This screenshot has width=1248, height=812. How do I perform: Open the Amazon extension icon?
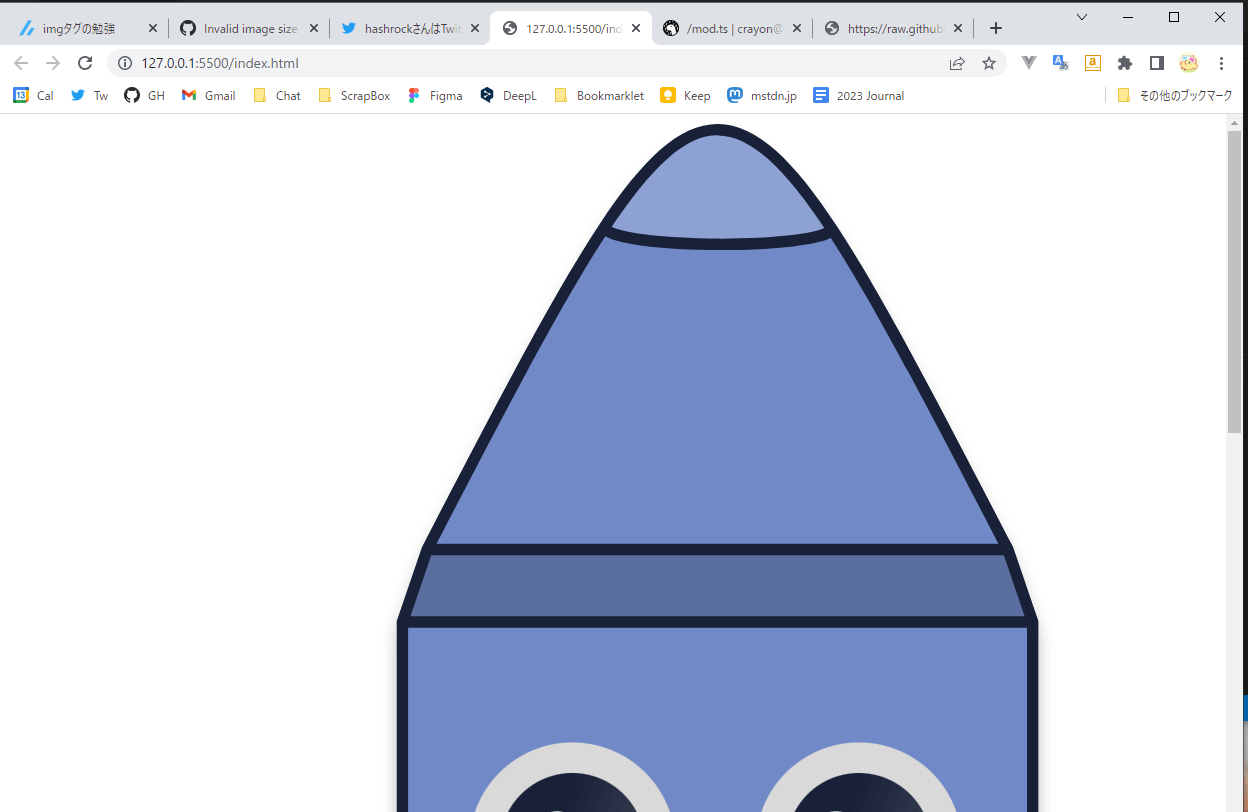(x=1093, y=63)
